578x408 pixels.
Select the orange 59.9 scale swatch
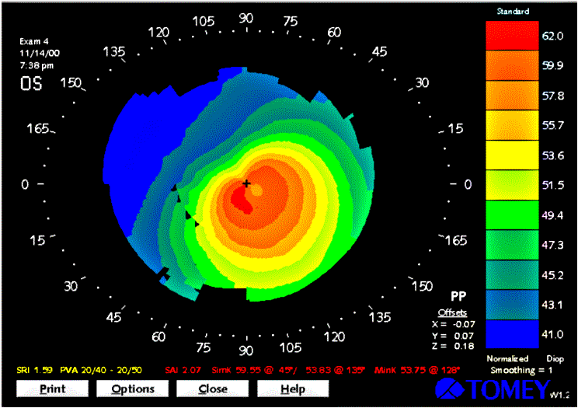(512, 66)
